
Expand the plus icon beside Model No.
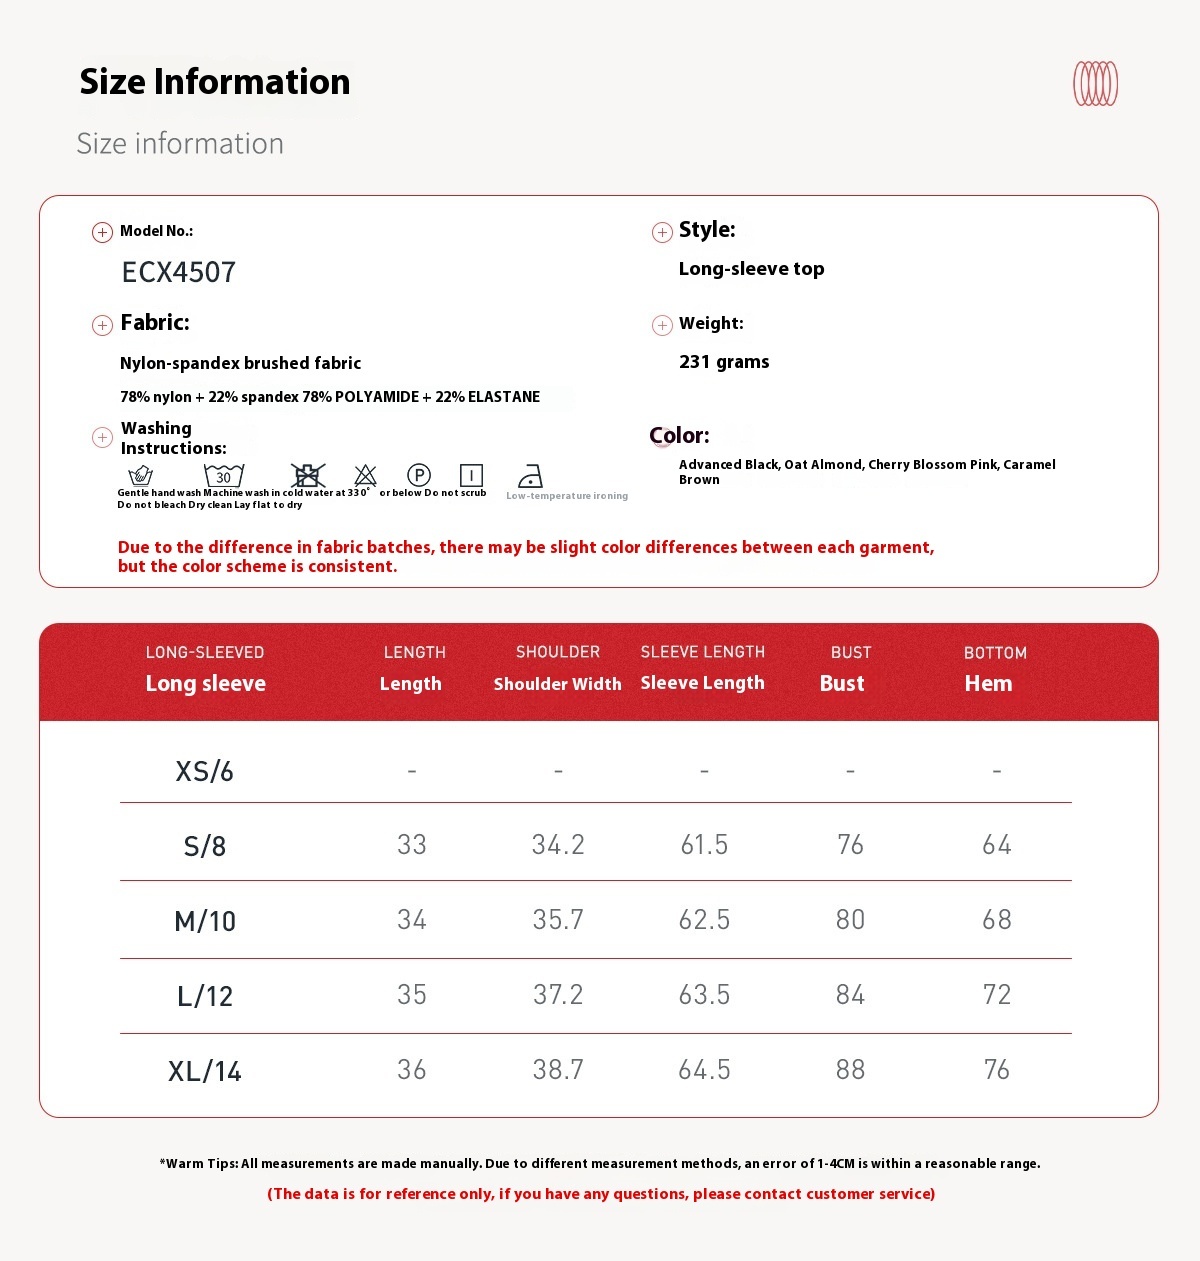tap(102, 233)
